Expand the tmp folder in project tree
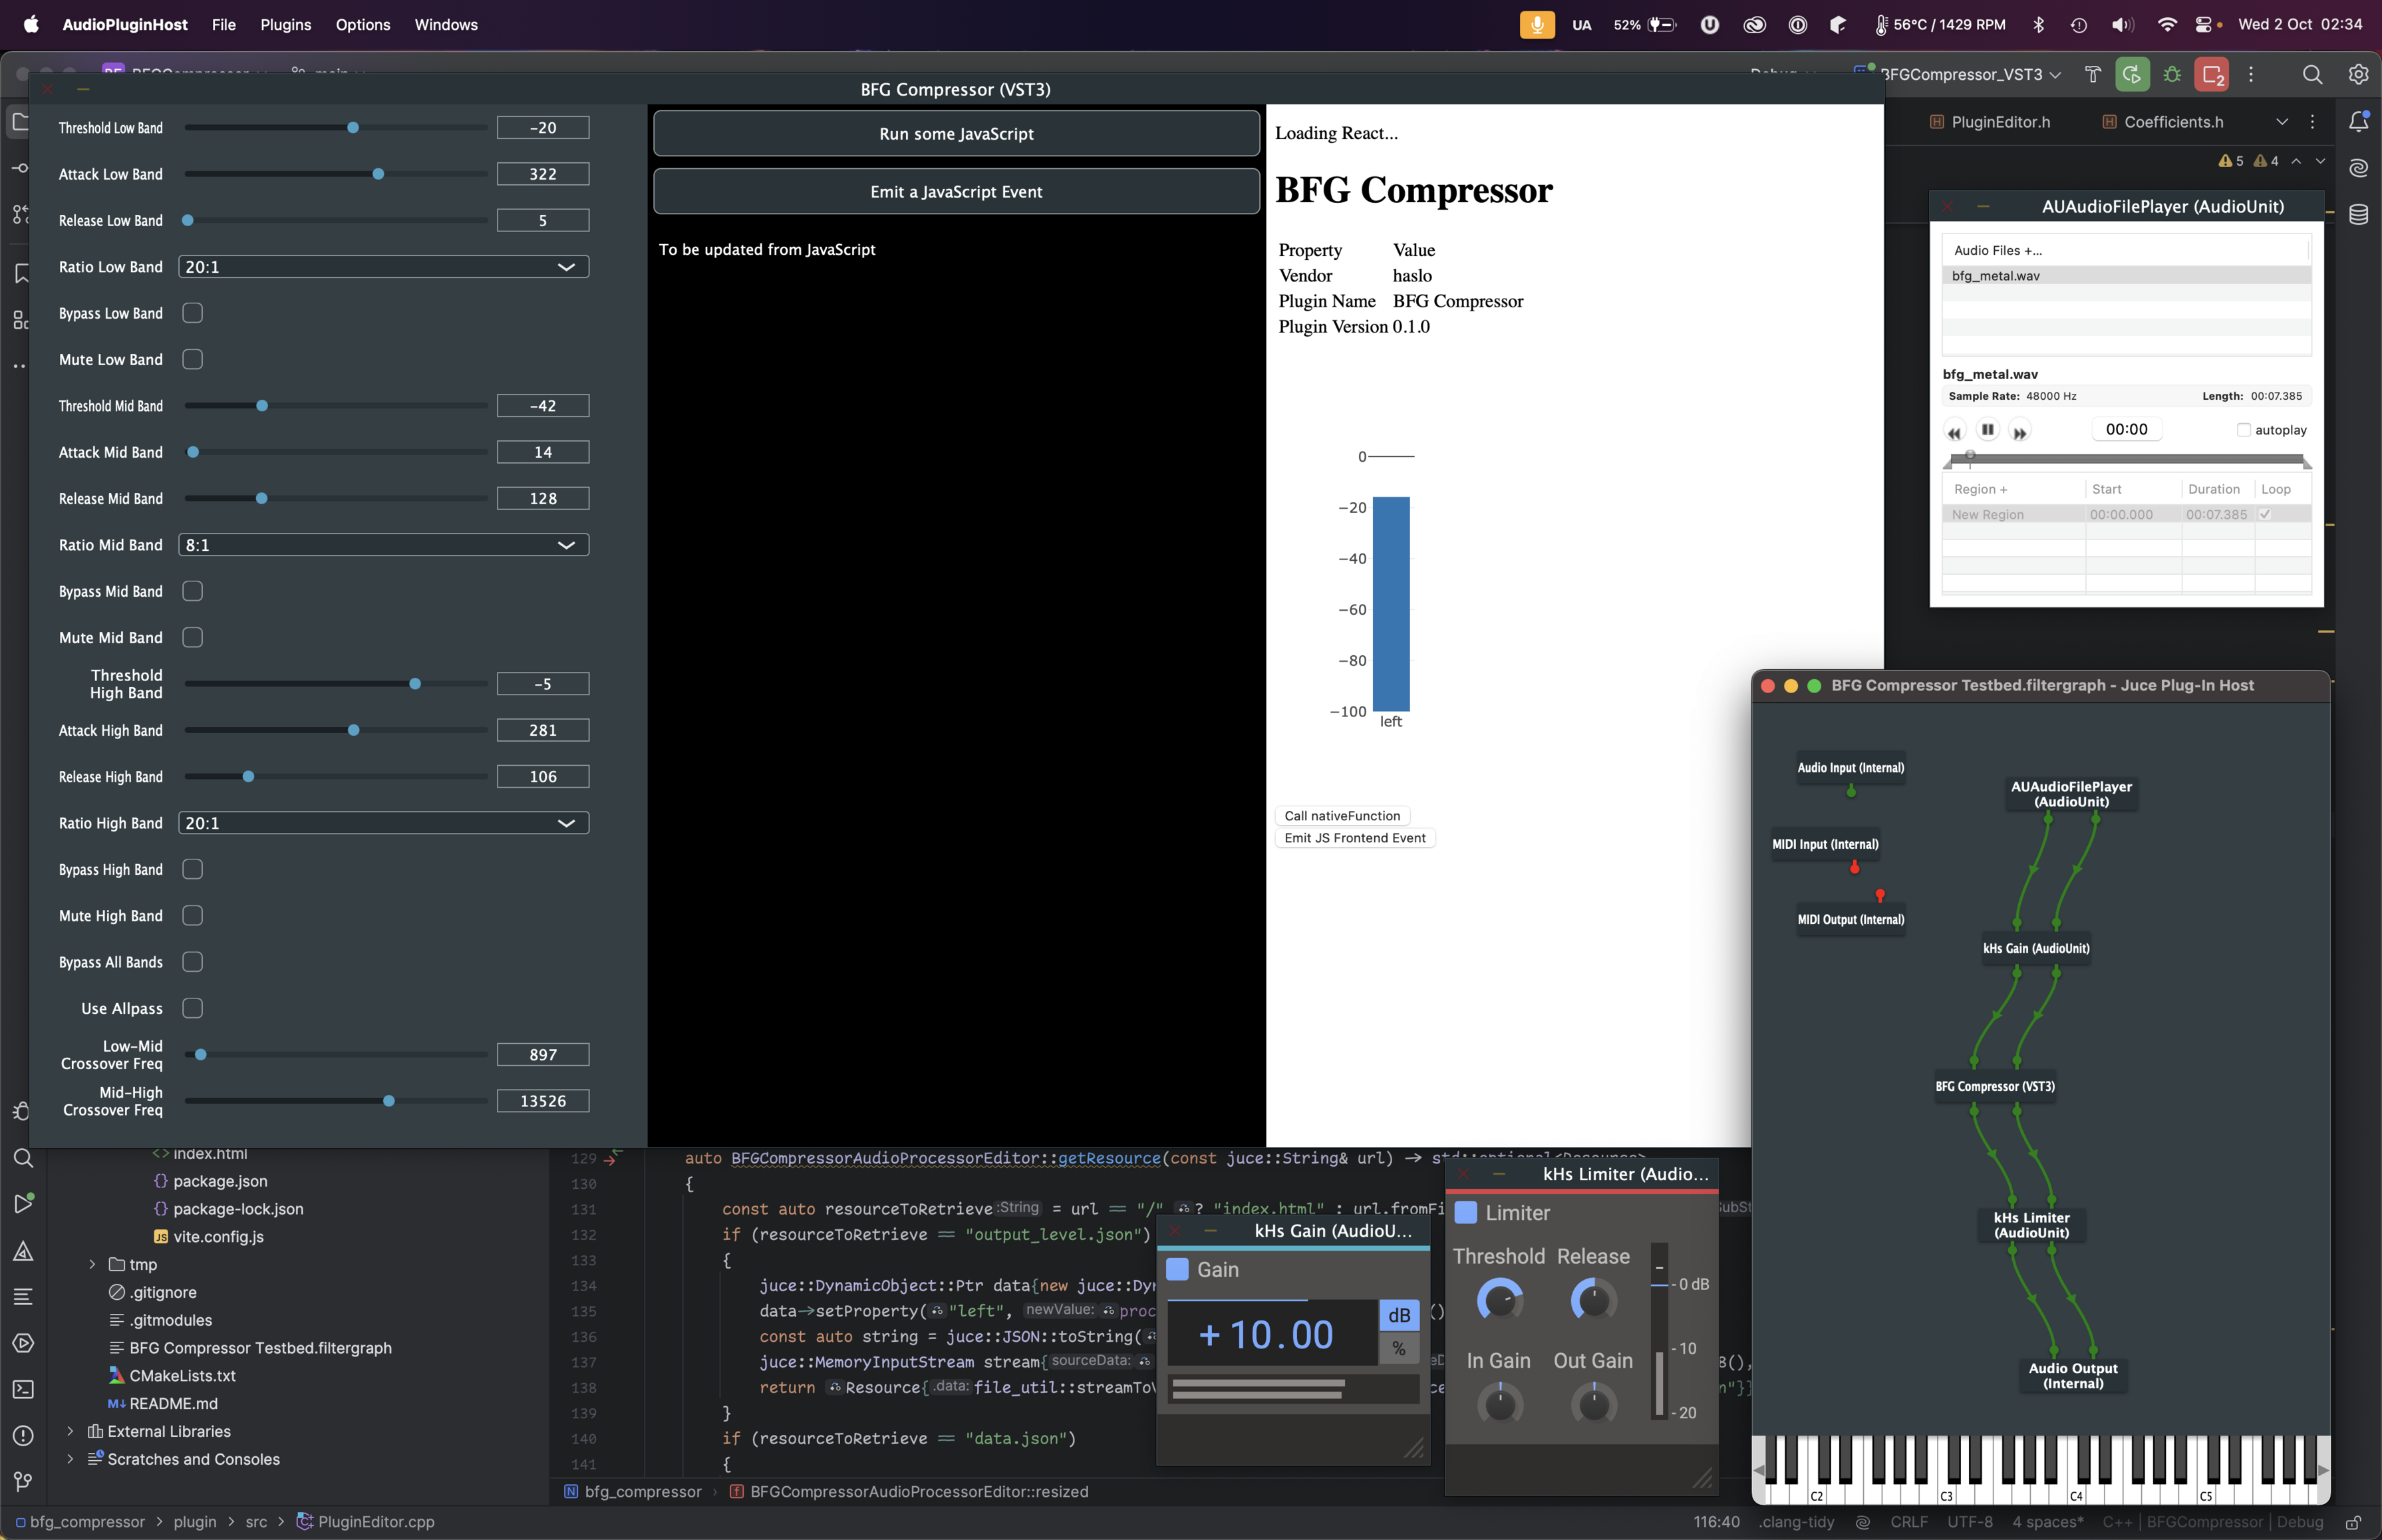The width and height of the screenshot is (2382, 1540). point(93,1264)
